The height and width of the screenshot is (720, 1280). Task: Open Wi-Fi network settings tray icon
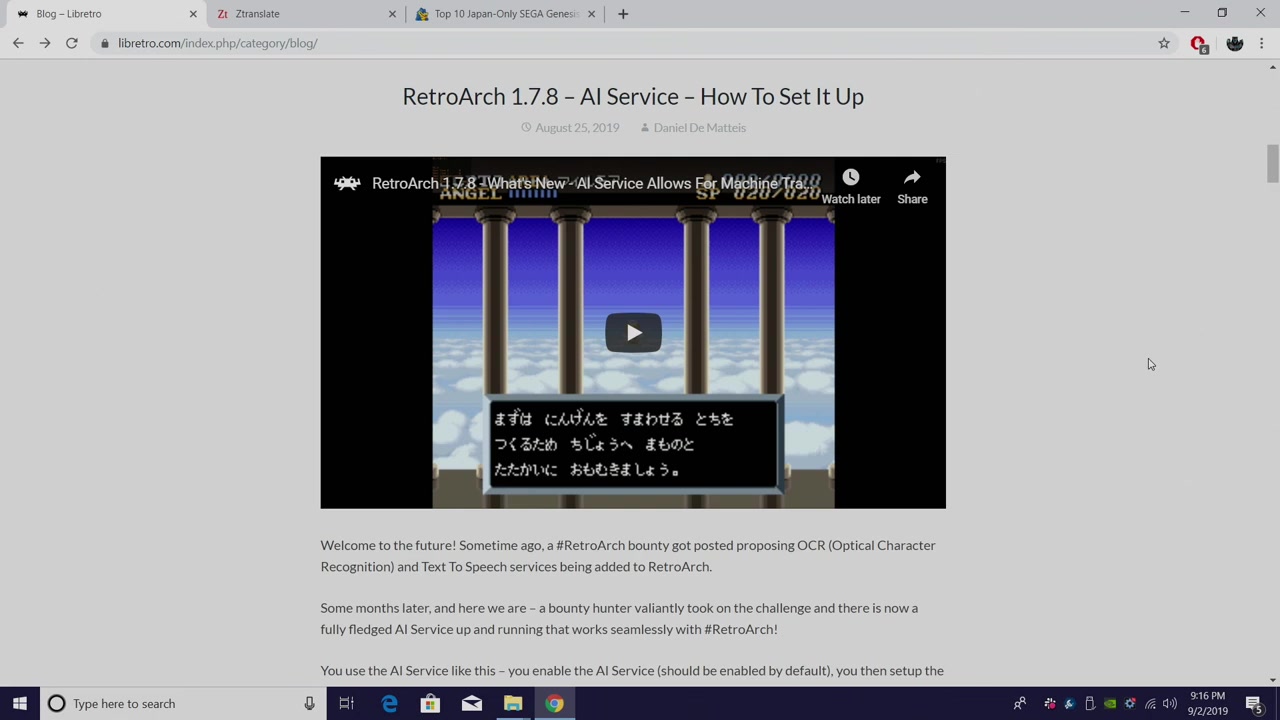1150,704
